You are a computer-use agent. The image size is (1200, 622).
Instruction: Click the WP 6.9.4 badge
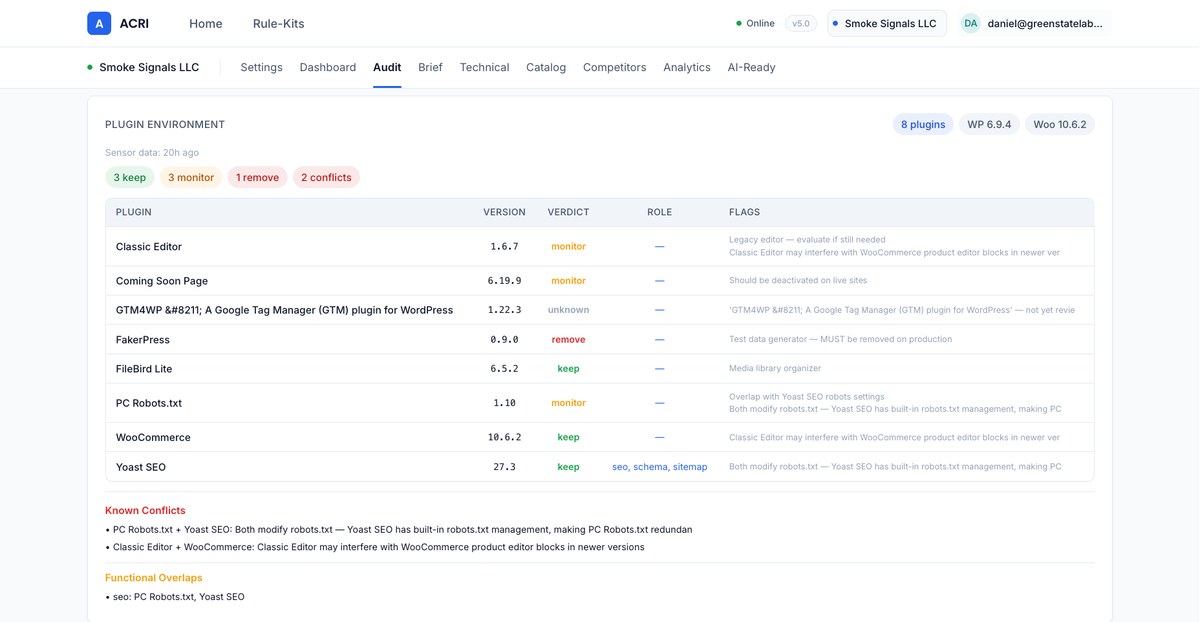click(x=989, y=125)
